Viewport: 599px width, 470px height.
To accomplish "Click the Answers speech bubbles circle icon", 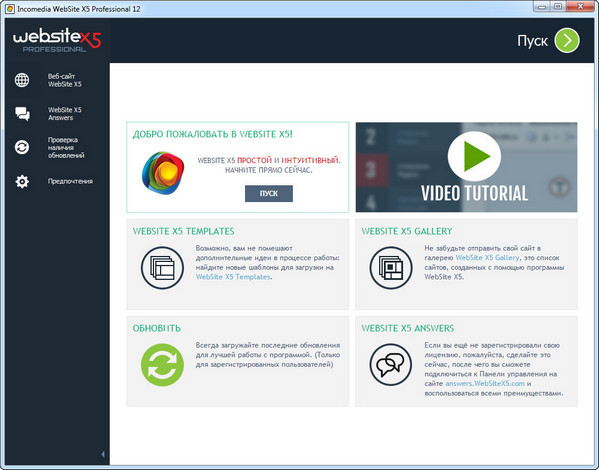I will click(x=391, y=365).
